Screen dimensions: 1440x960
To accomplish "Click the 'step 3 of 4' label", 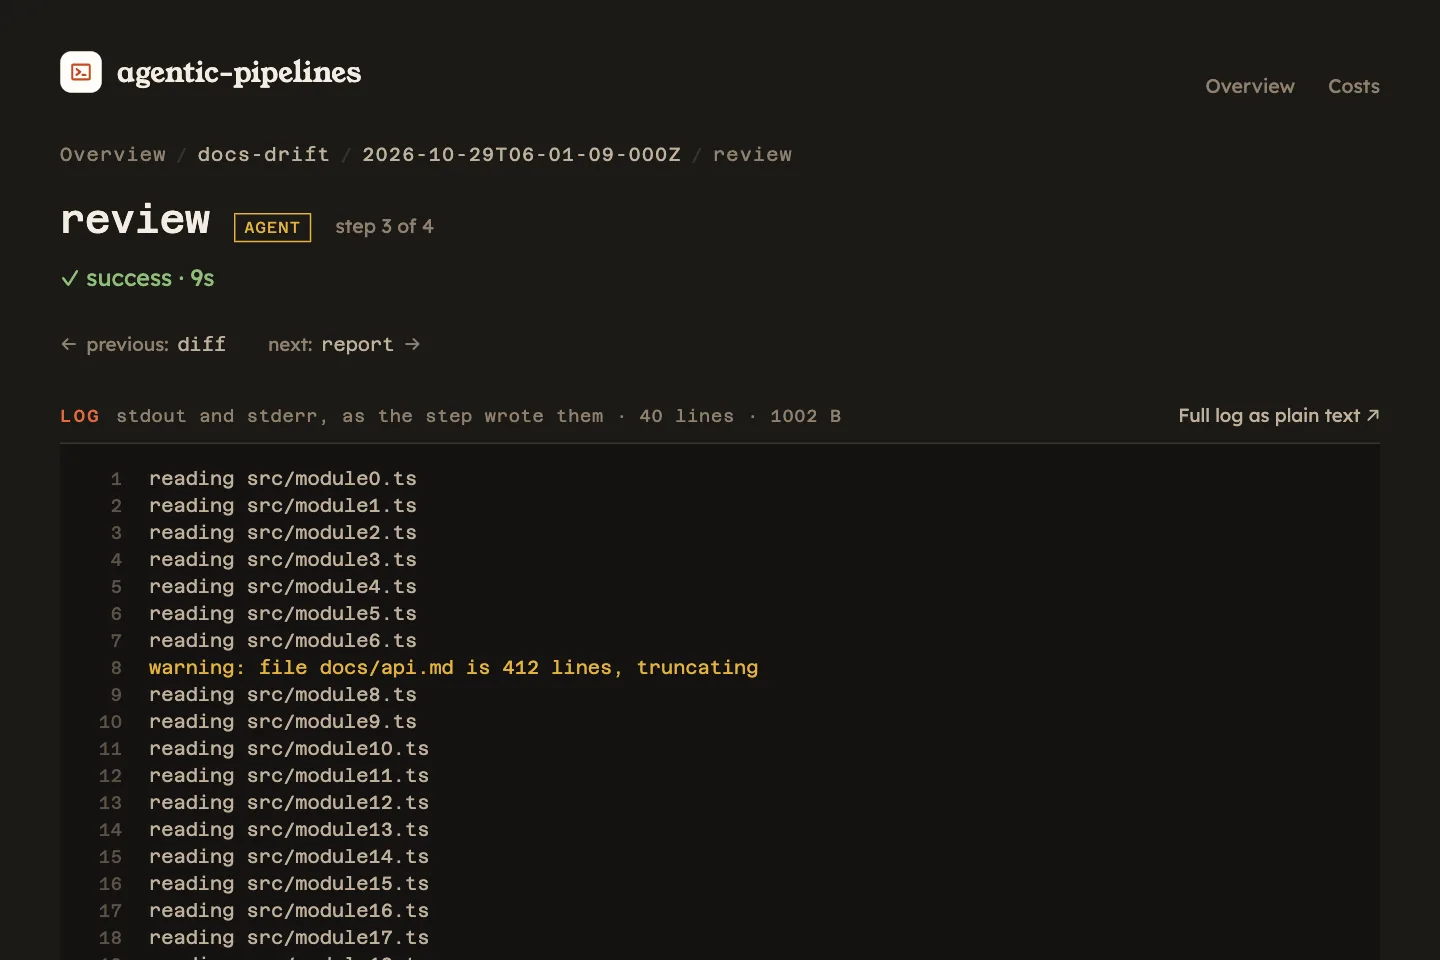I will coord(384,226).
